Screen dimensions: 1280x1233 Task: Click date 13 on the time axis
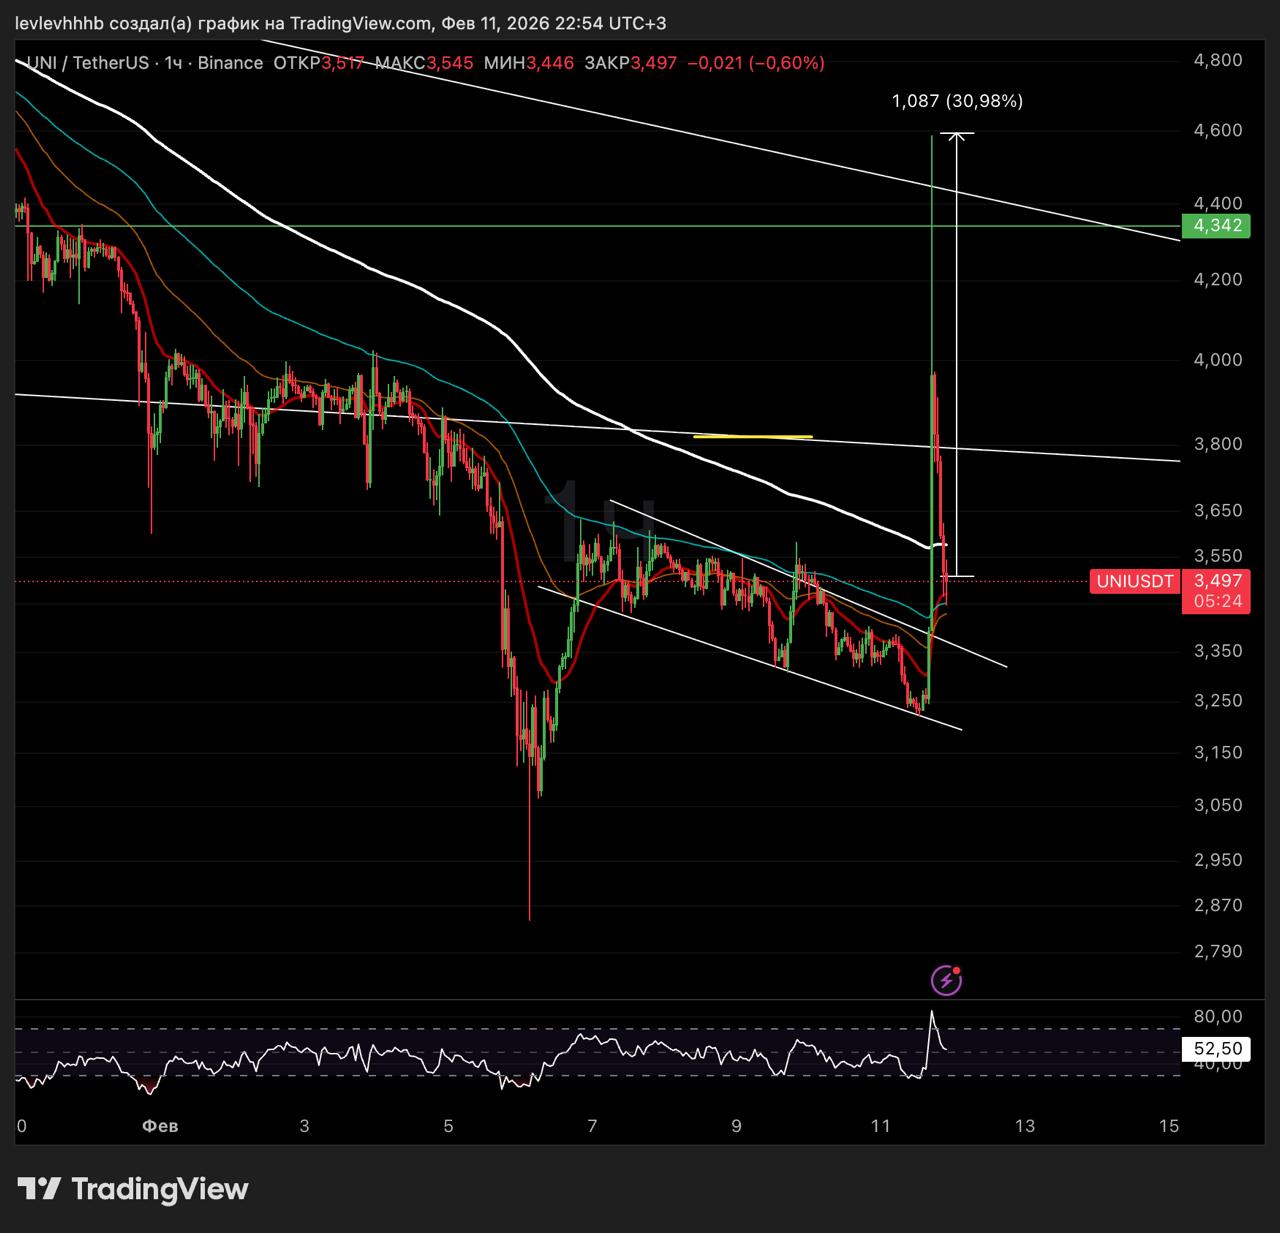pos(1025,1126)
